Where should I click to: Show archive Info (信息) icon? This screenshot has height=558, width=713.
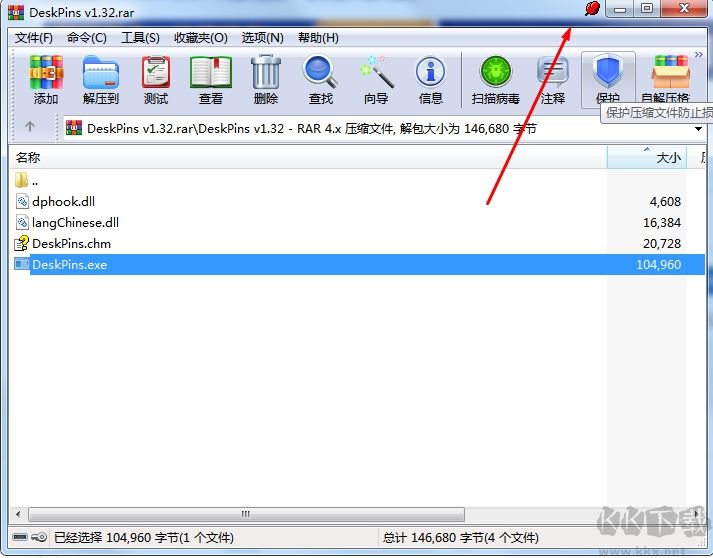(x=431, y=80)
